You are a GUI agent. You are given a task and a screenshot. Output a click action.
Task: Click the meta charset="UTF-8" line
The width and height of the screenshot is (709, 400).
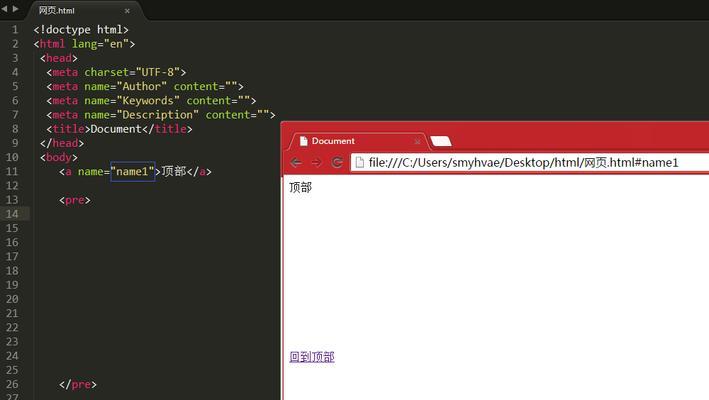pos(116,72)
